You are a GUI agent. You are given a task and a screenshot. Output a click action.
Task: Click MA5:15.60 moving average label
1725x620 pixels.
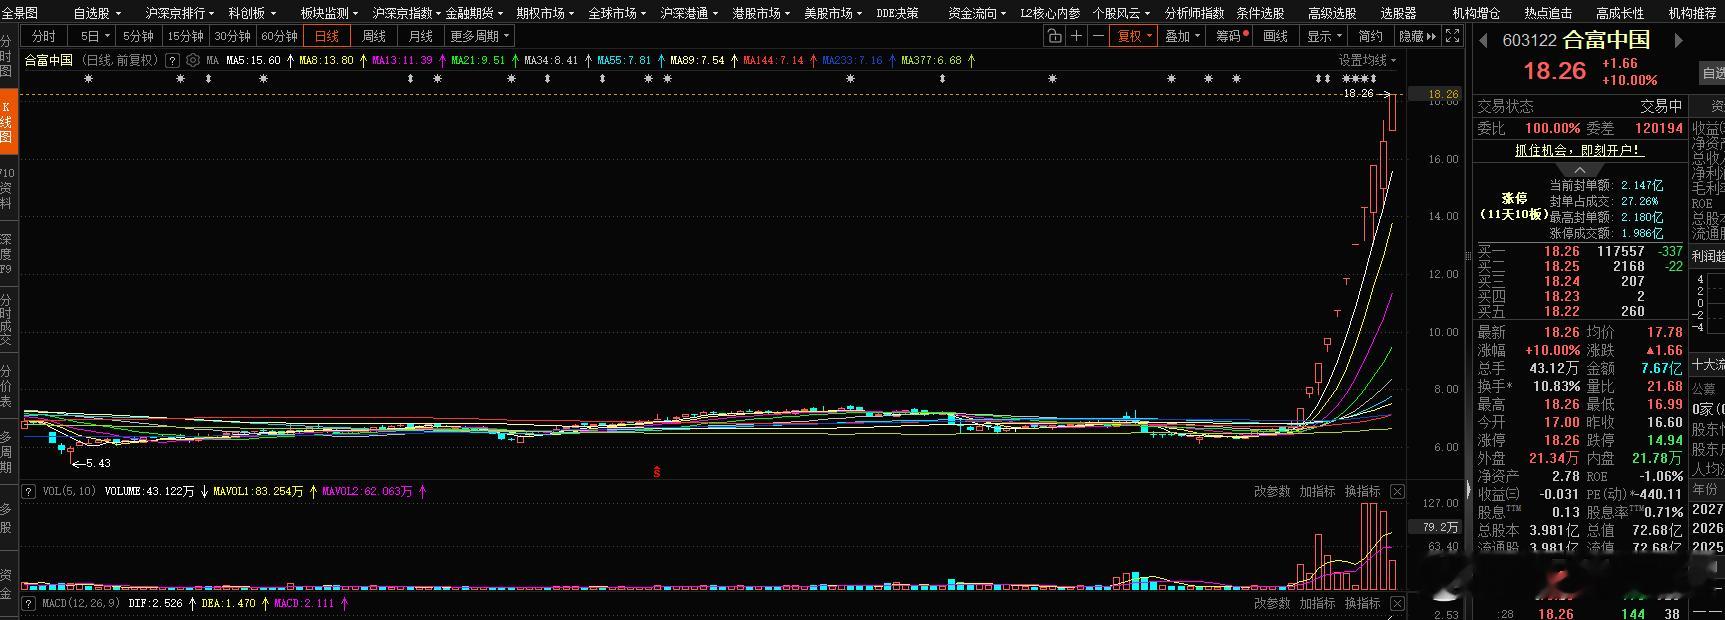click(254, 60)
